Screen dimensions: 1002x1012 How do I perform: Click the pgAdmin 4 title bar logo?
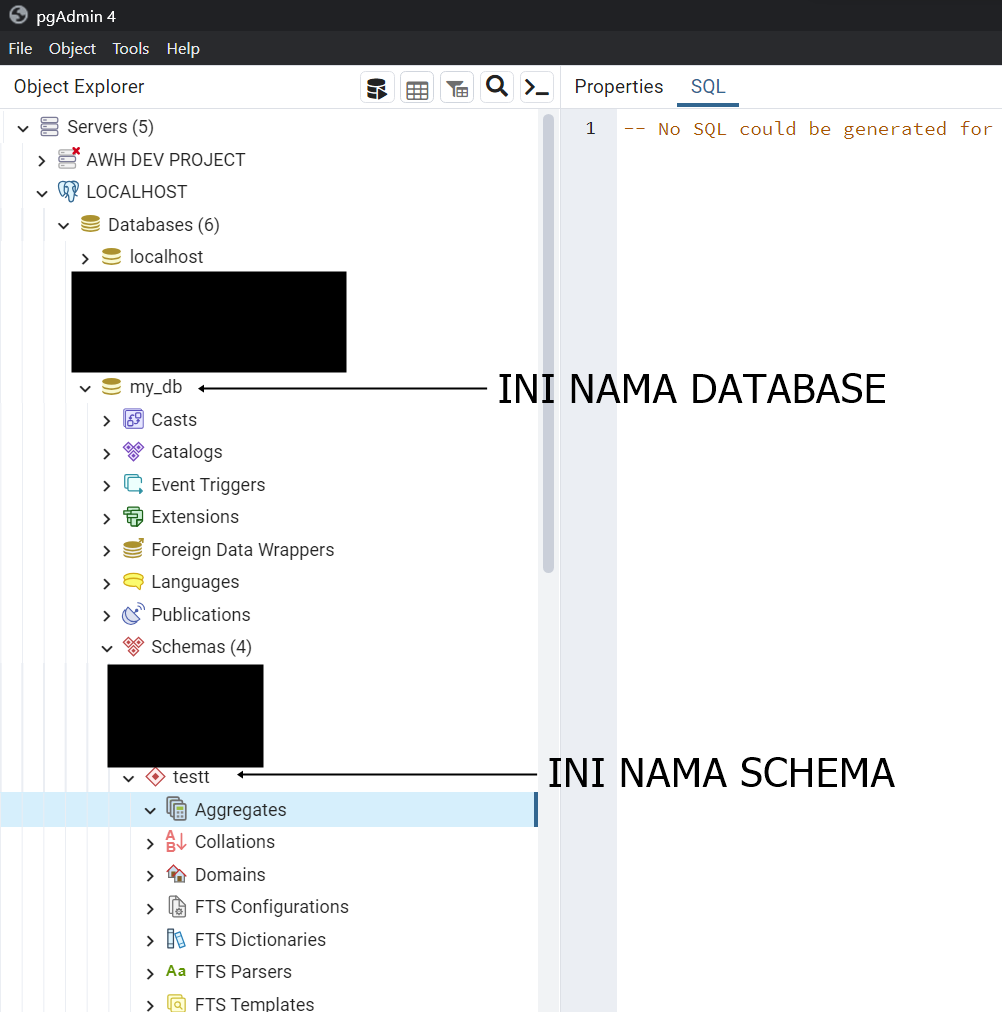[x=18, y=15]
